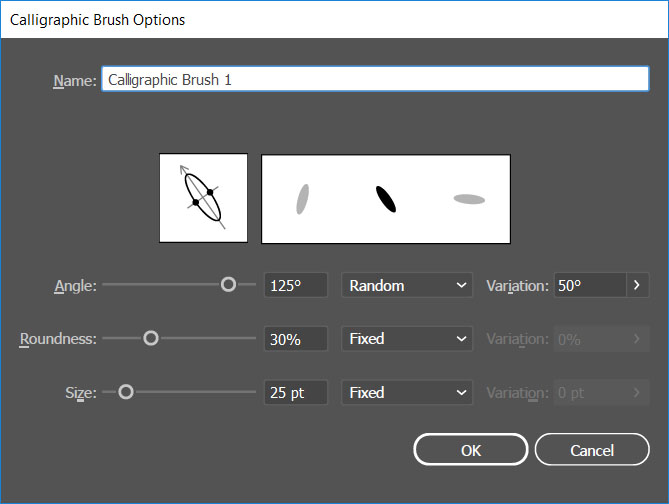
Task: Click the center black brush preview sample
Action: (x=386, y=199)
